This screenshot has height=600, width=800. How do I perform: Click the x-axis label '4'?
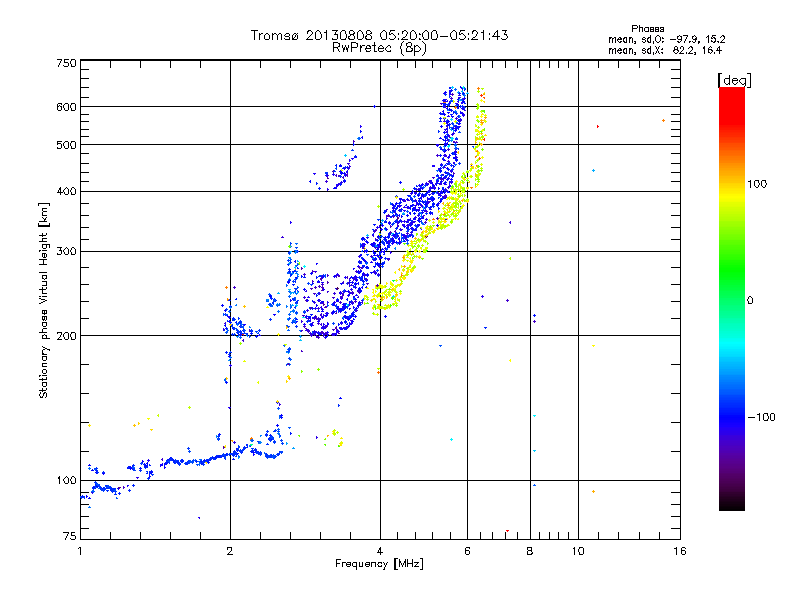[x=380, y=551]
